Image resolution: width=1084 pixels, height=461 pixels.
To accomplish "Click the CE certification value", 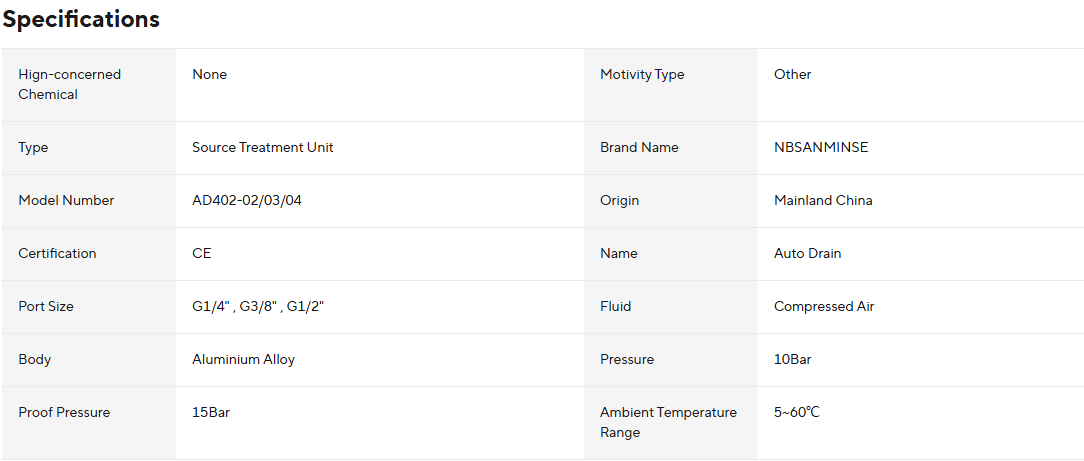I will [x=201, y=253].
